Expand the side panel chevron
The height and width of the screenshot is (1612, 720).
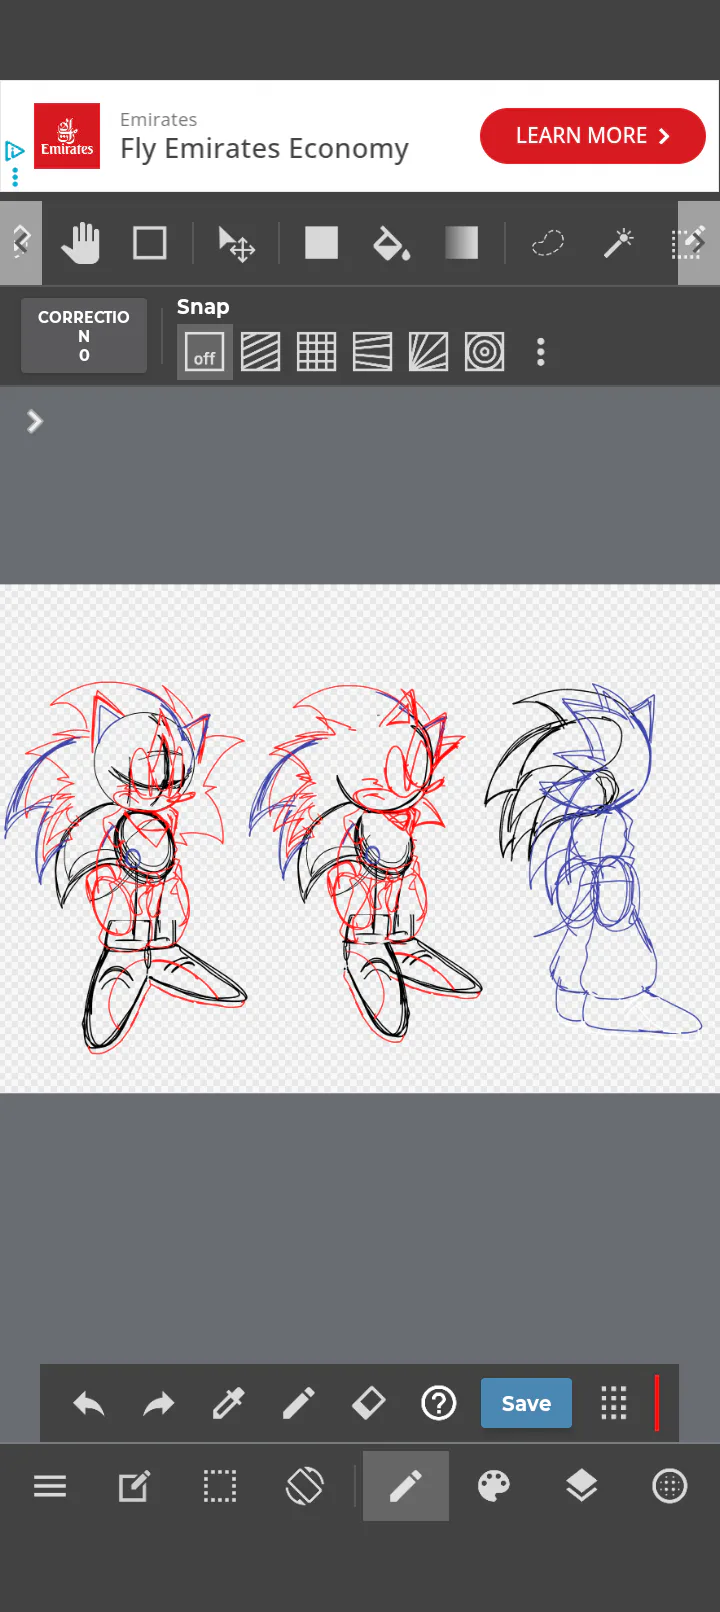[x=35, y=421]
